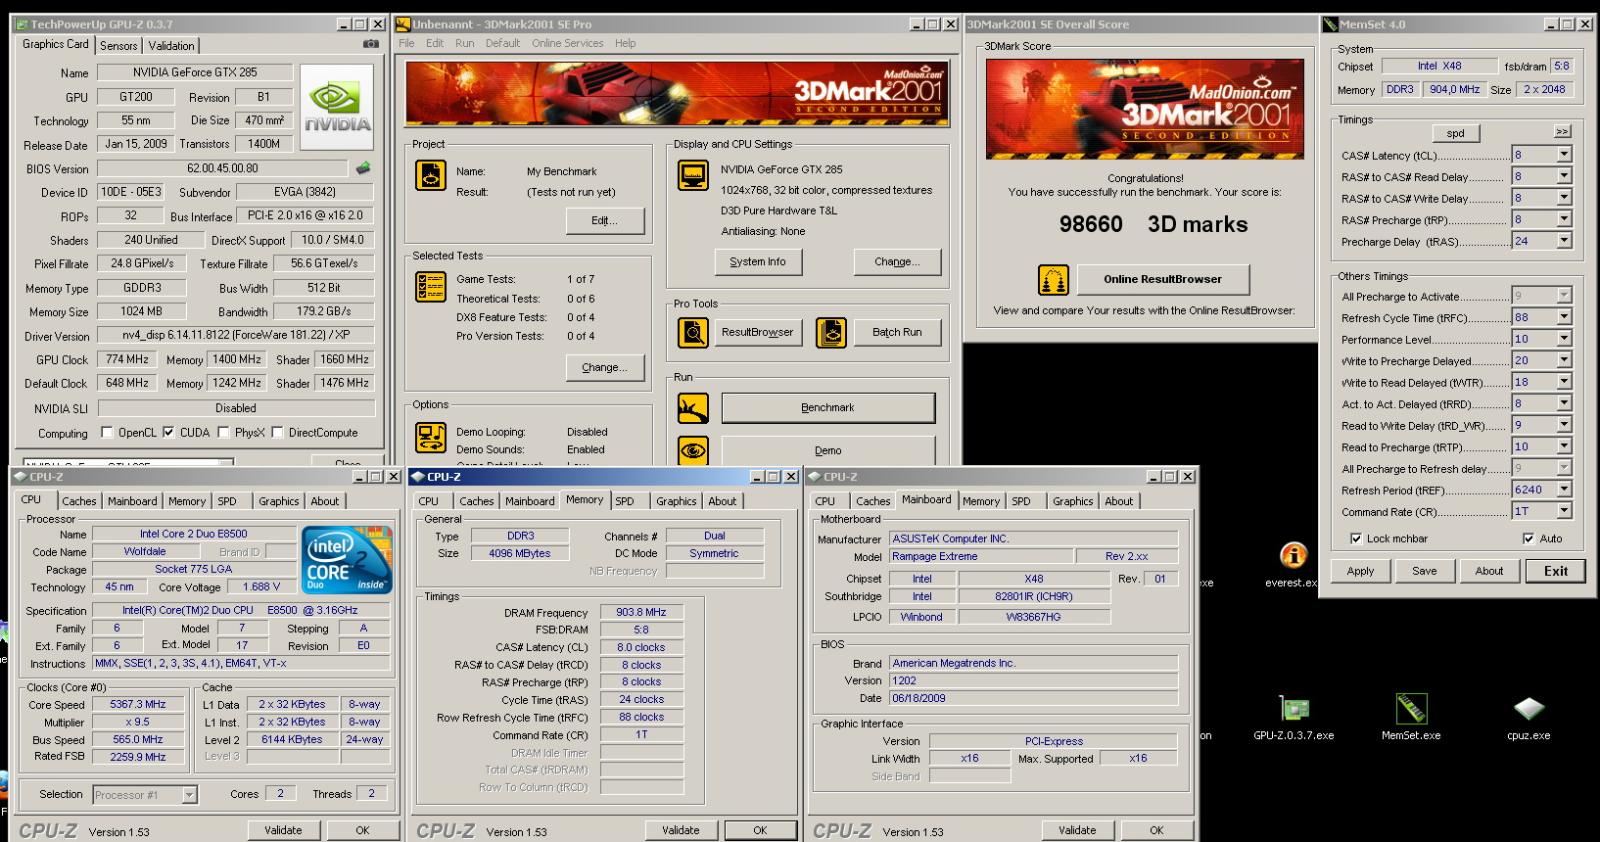Open the RAS# Precharge (tRP) dropdown in MemSet

1564,219
